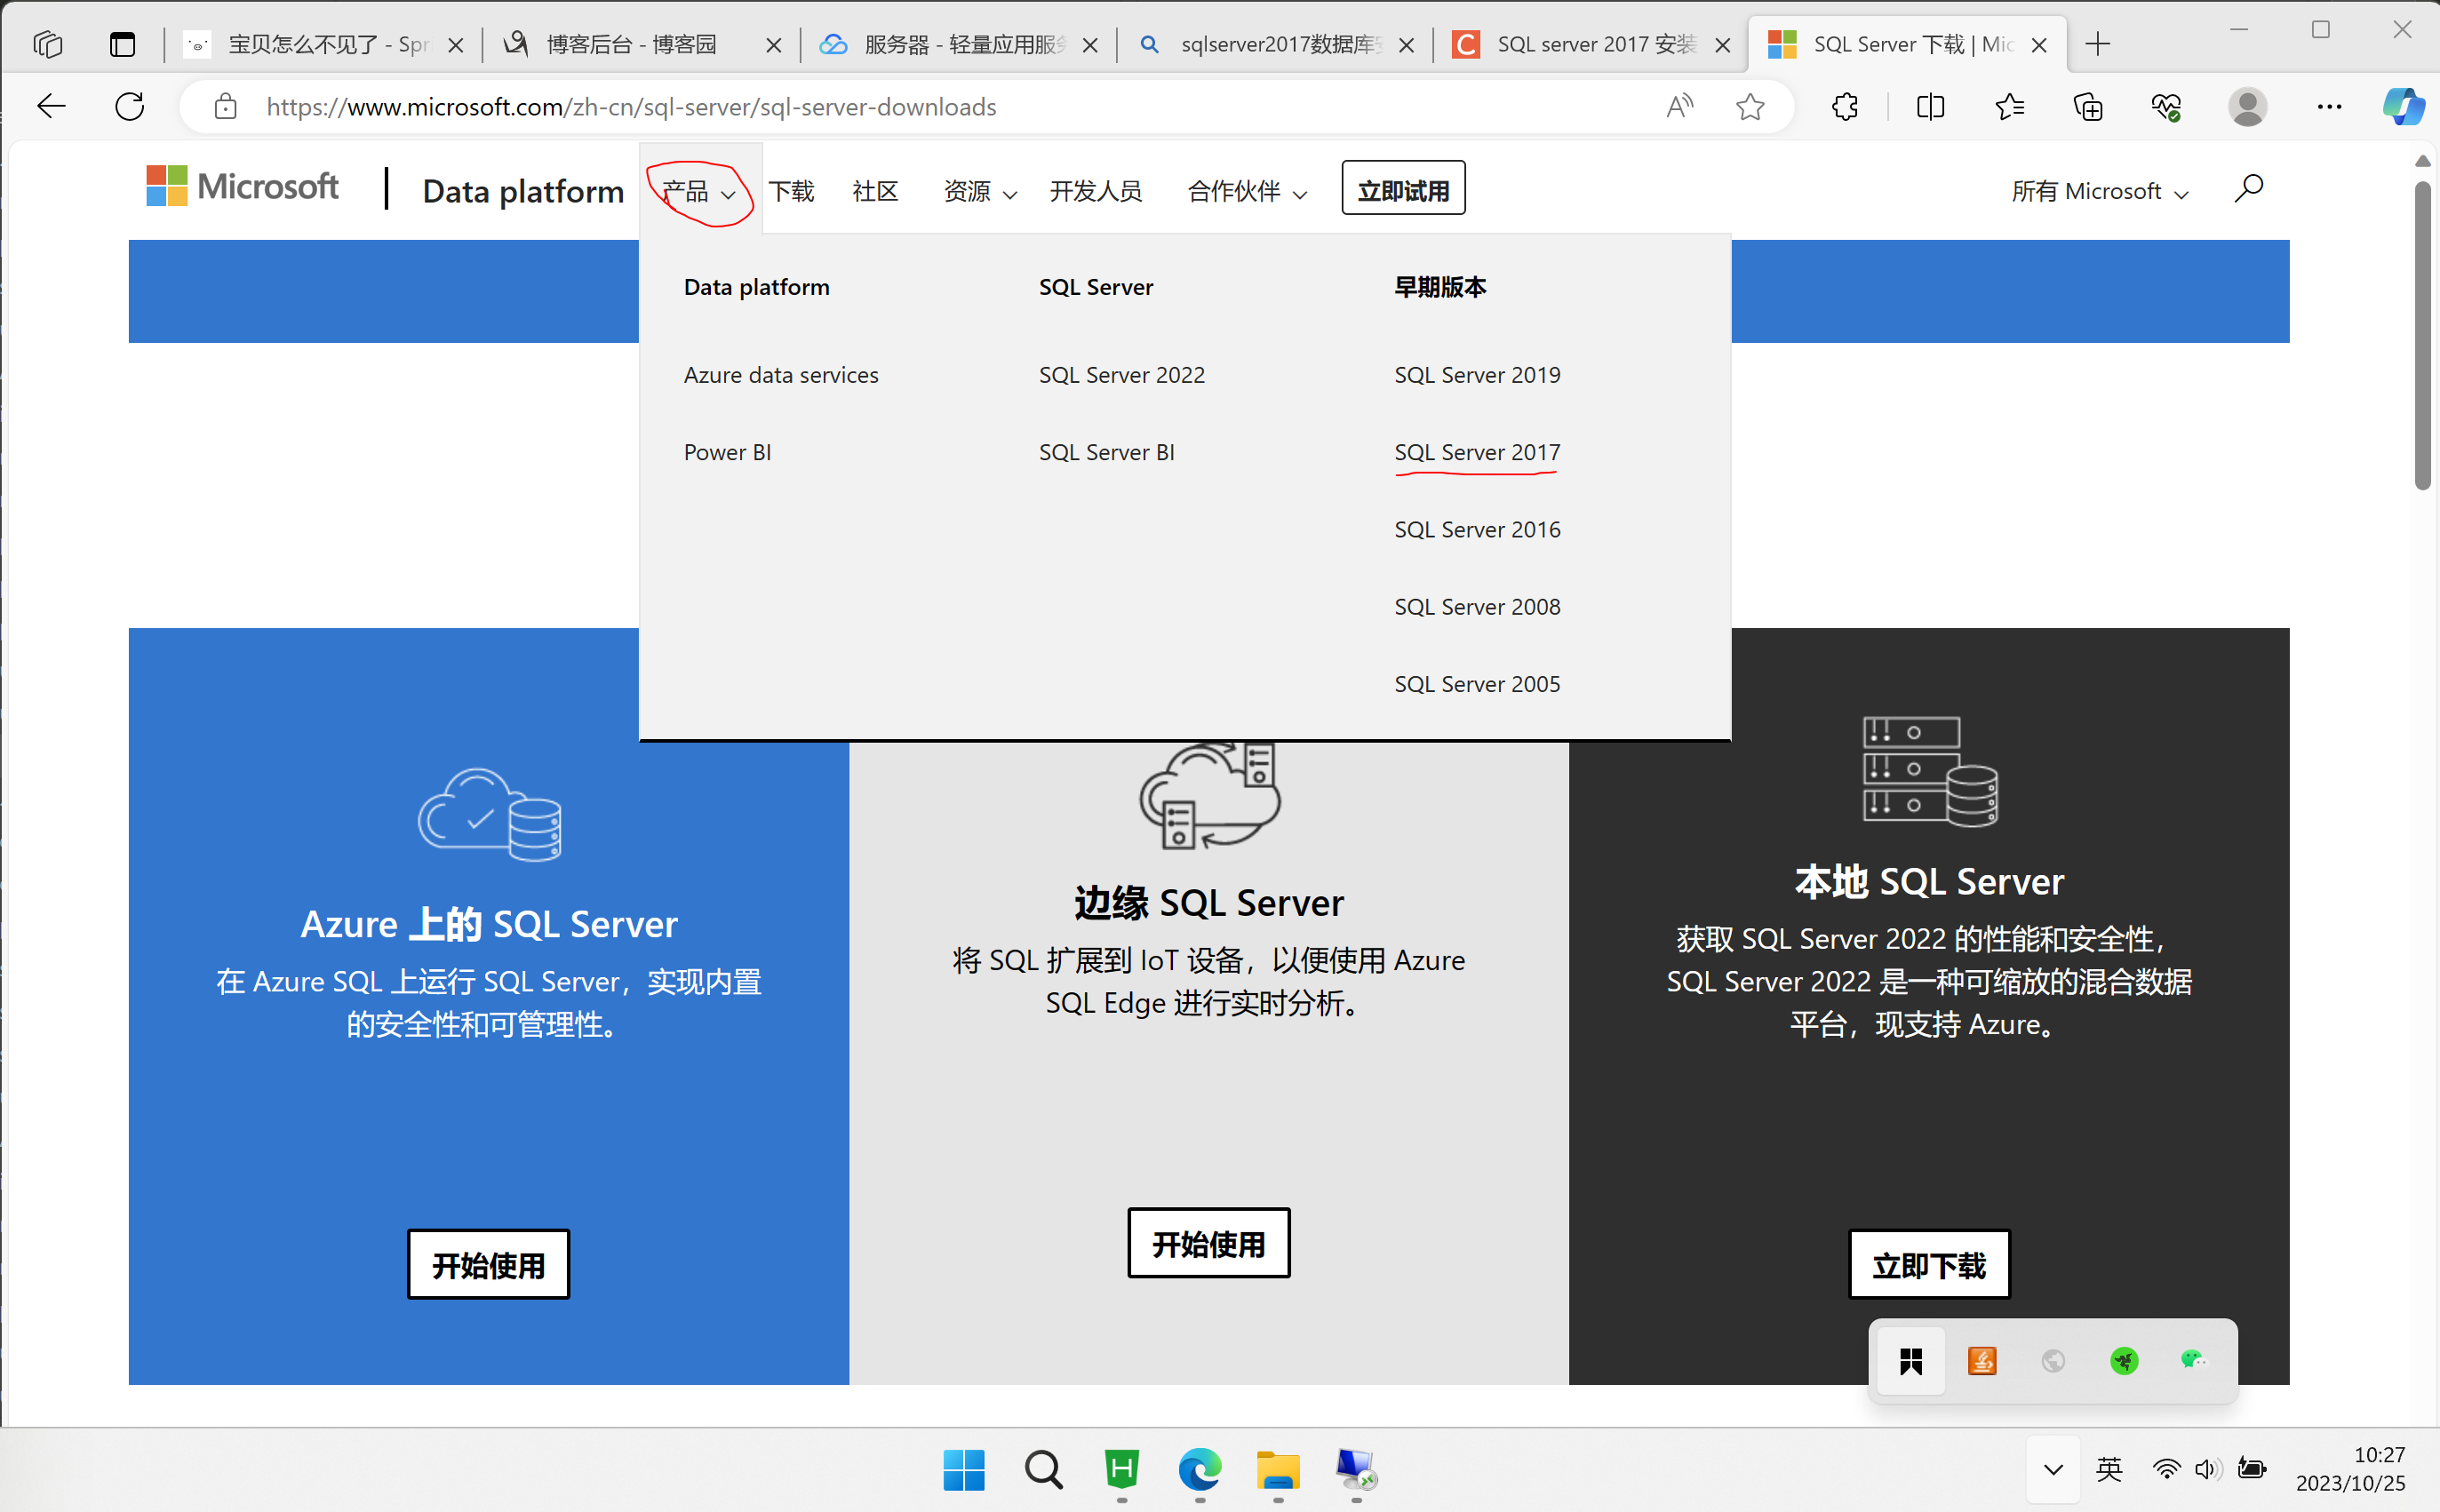Open HBuilder app on taskbar
This screenshot has height=1512, width=2440.
click(x=1122, y=1469)
